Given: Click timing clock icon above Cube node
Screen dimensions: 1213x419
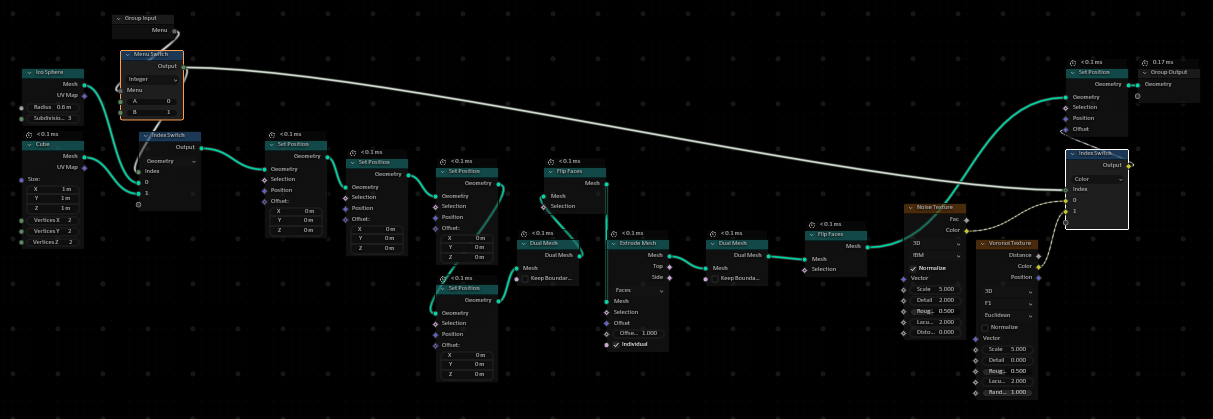Looking at the screenshot, I should [x=28, y=134].
